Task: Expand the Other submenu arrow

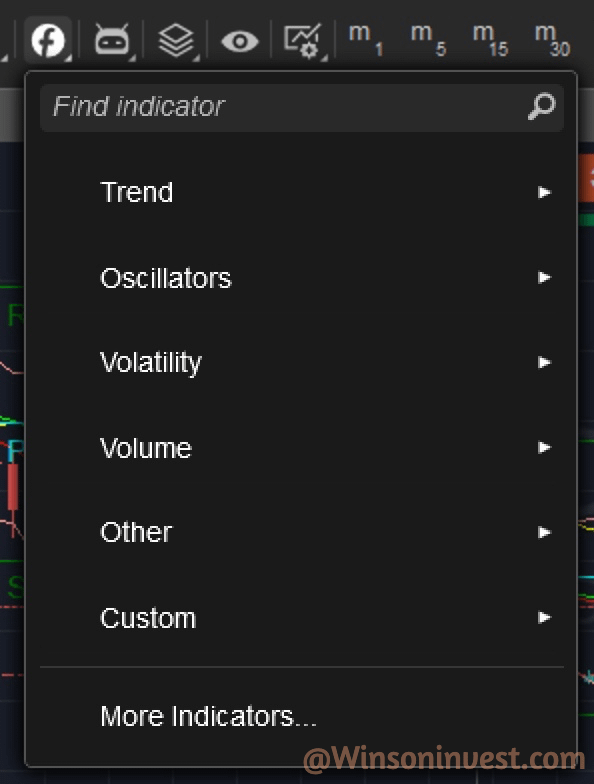Action: [544, 532]
